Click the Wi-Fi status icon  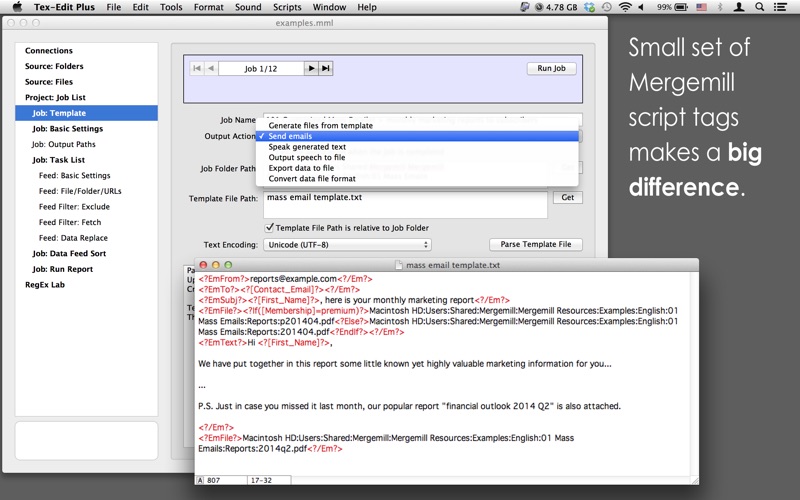pos(624,7)
